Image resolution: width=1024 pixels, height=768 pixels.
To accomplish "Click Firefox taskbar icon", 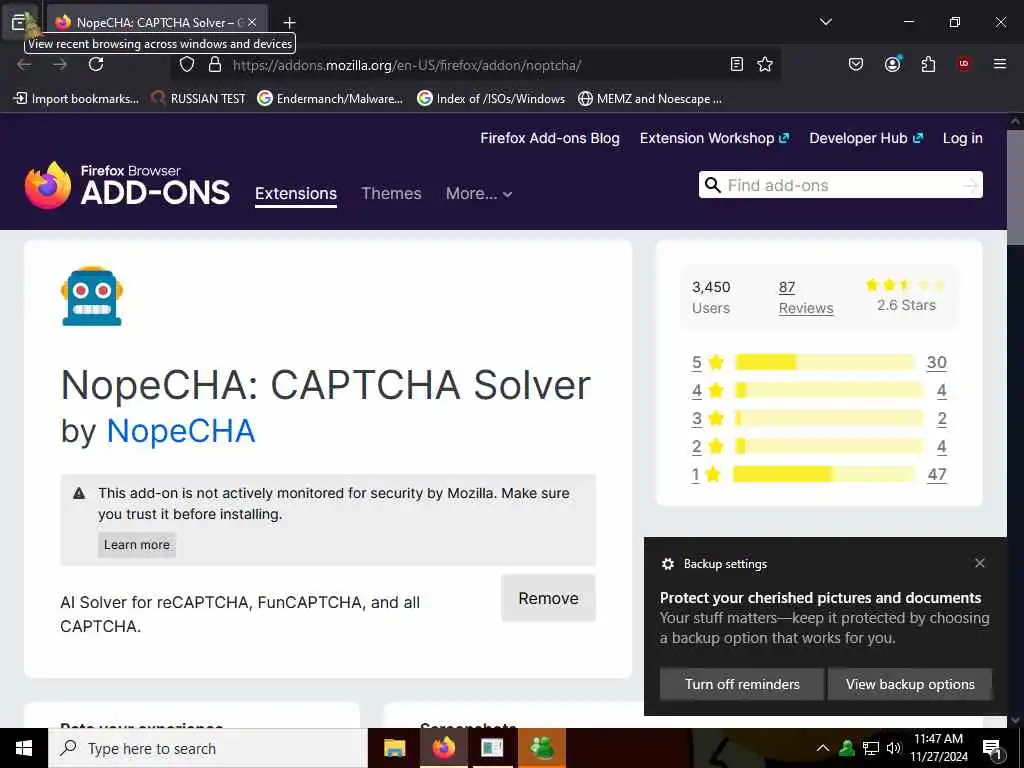I will [x=443, y=748].
